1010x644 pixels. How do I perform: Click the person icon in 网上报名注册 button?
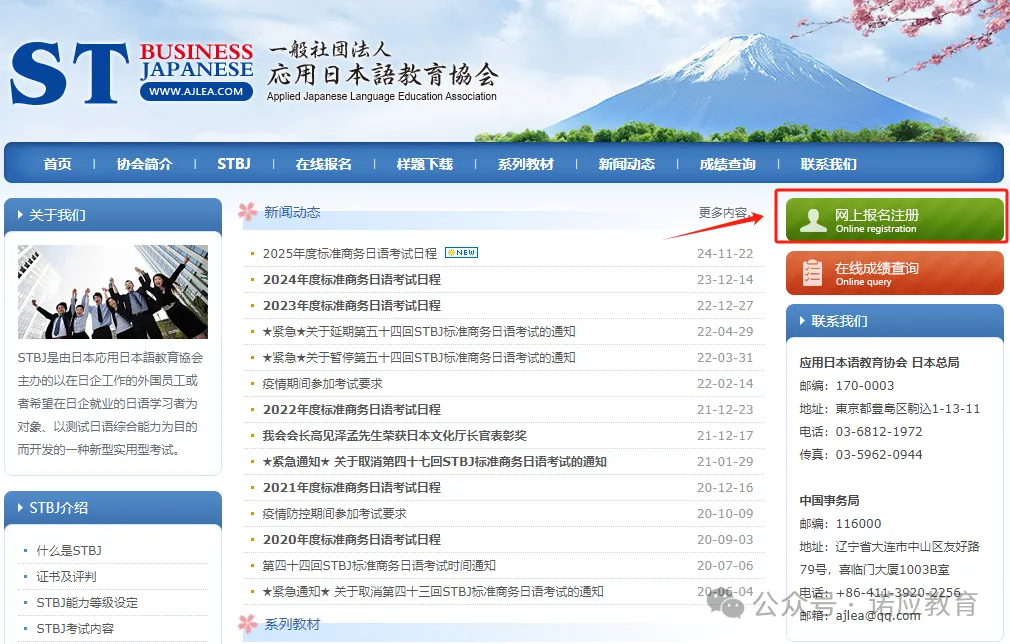click(813, 220)
